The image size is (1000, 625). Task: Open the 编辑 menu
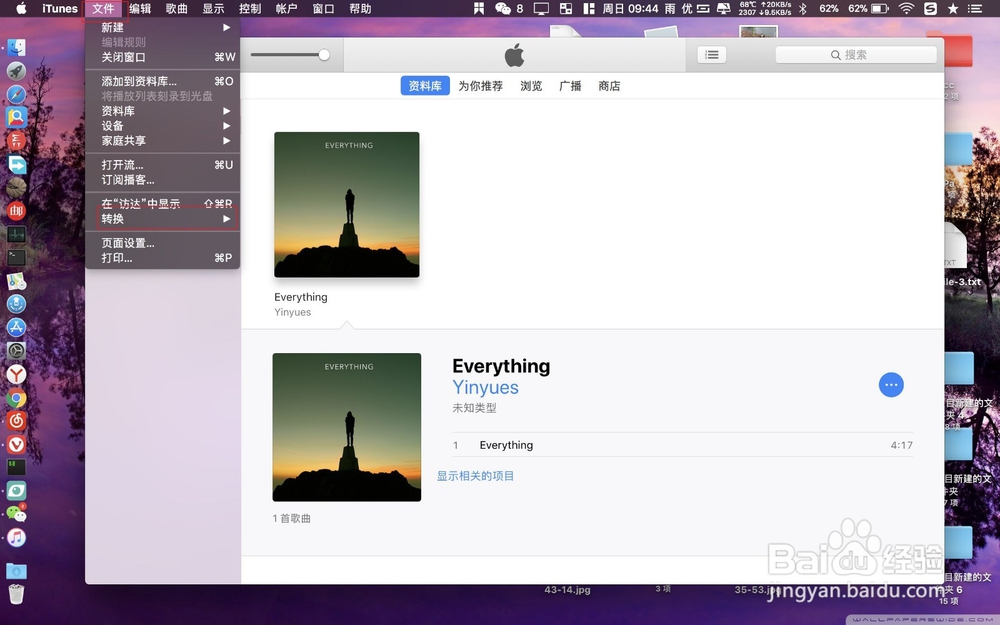click(140, 9)
